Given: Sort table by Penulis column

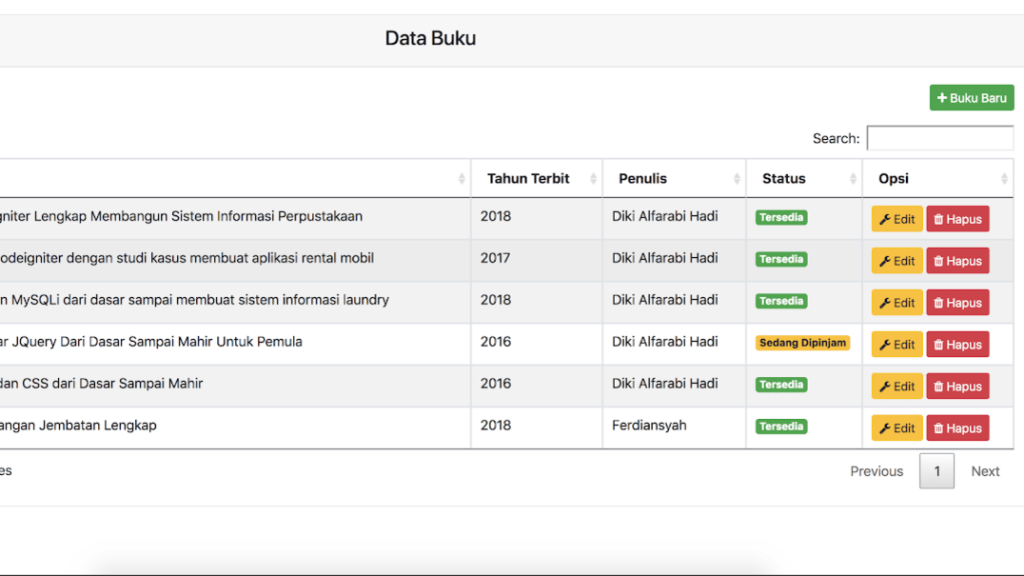Looking at the screenshot, I should (x=674, y=178).
